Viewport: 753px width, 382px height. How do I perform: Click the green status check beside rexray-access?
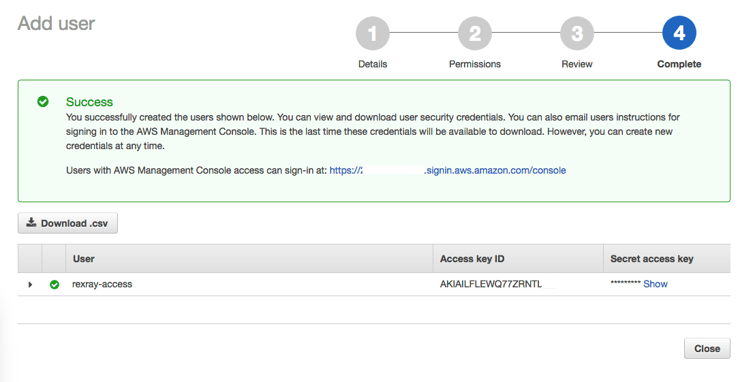click(54, 284)
